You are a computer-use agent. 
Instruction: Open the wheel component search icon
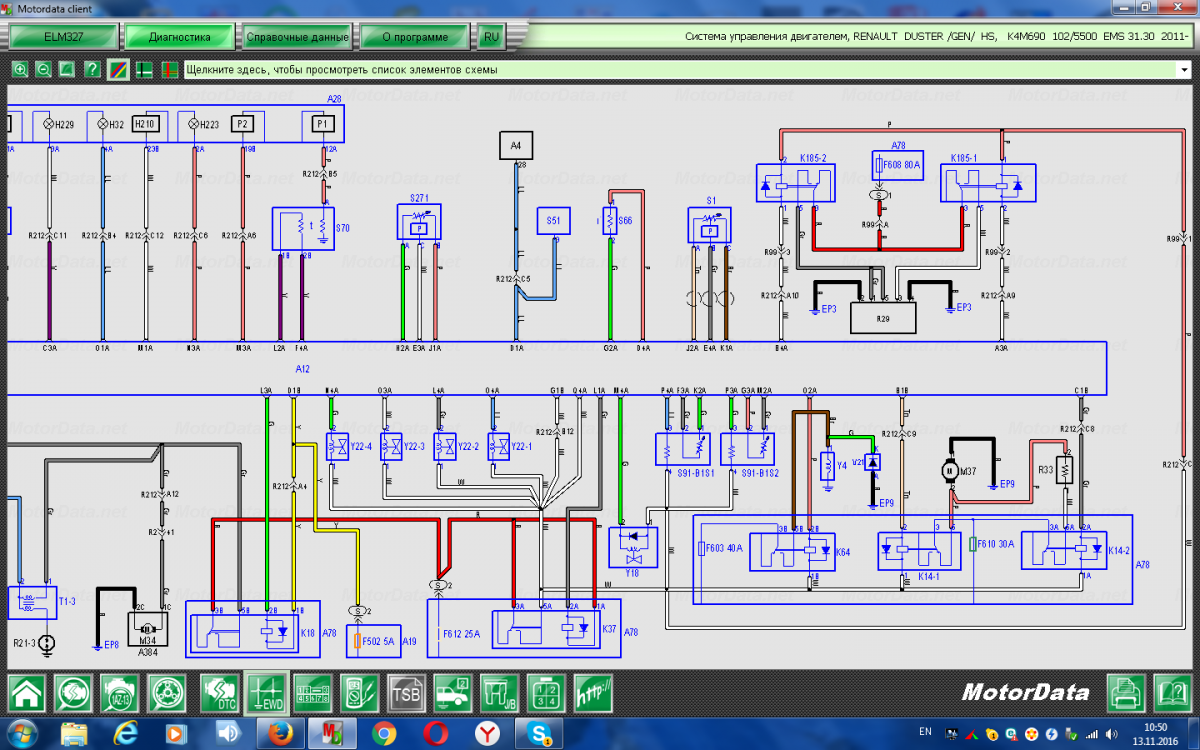(167, 691)
